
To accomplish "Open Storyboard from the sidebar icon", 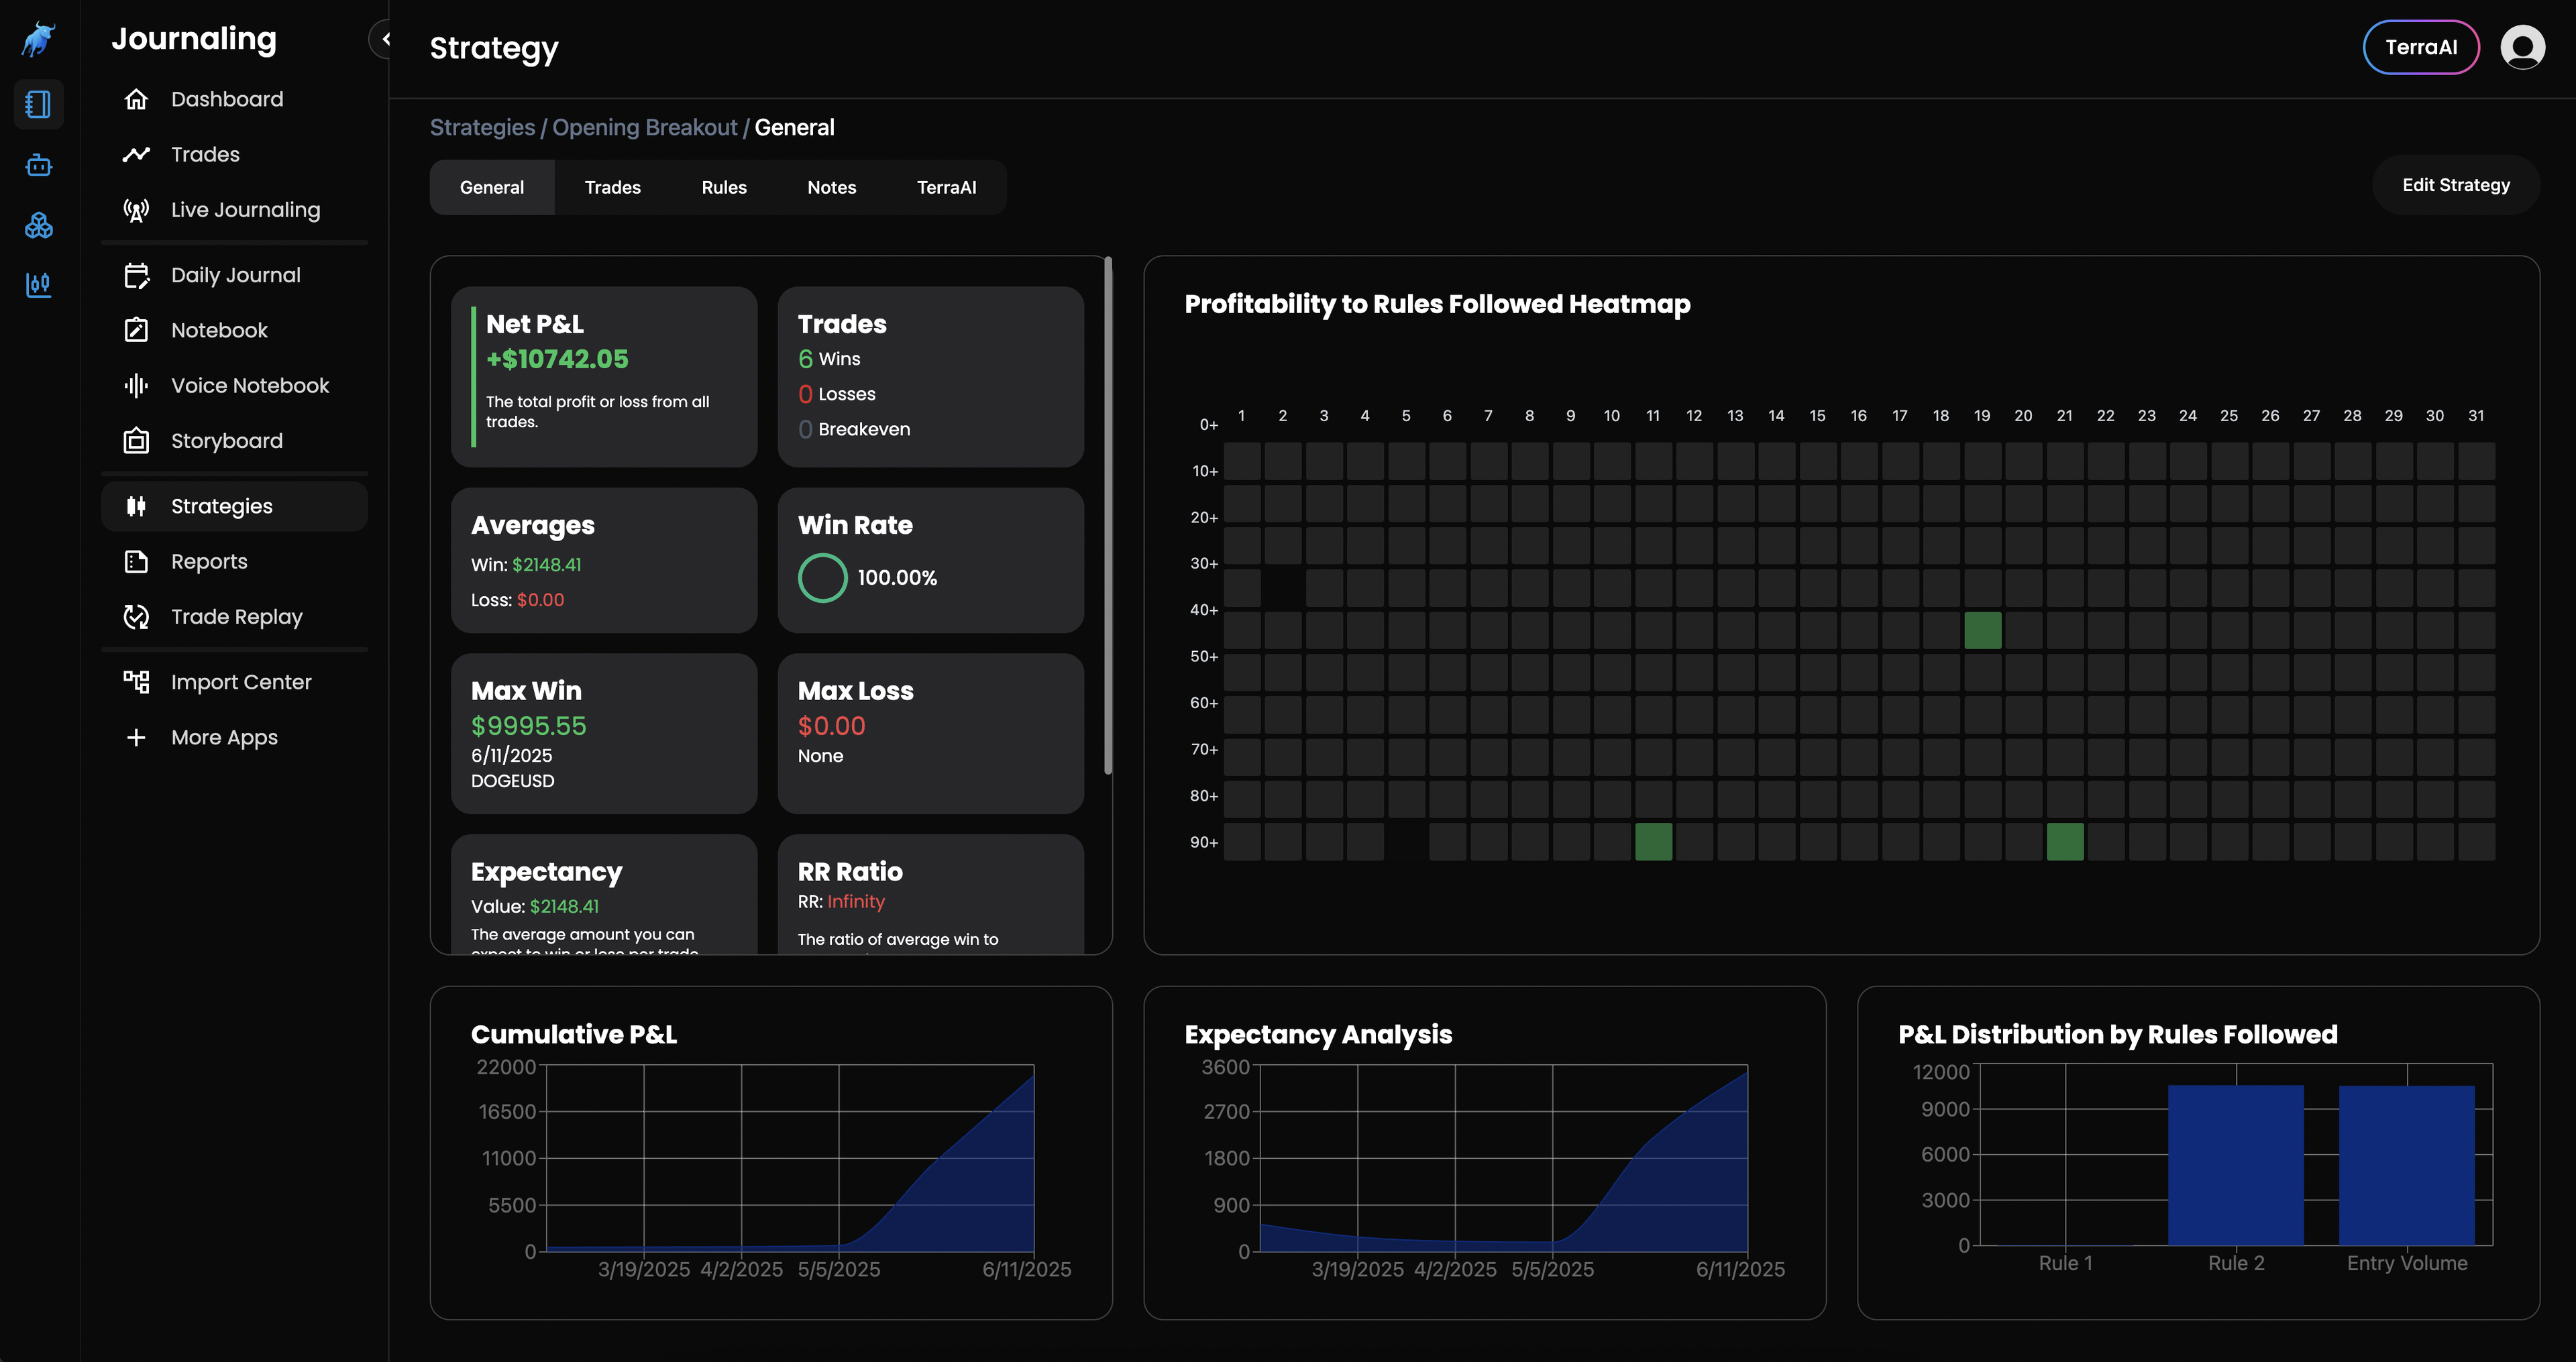I will point(136,441).
